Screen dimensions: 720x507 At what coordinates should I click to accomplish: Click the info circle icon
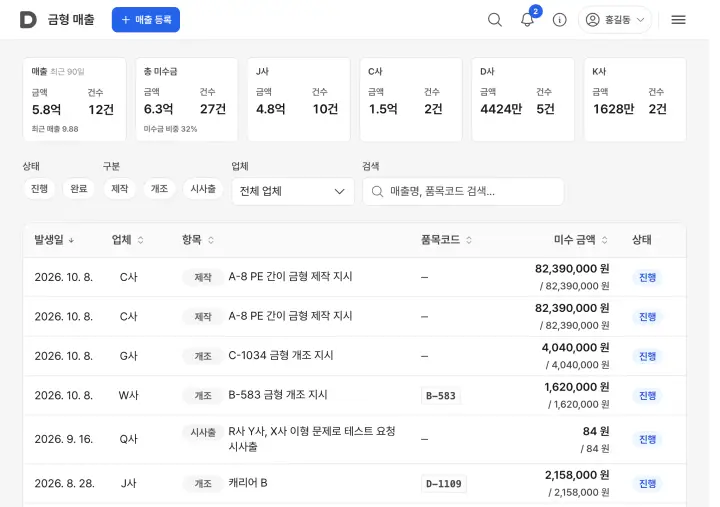pos(559,20)
